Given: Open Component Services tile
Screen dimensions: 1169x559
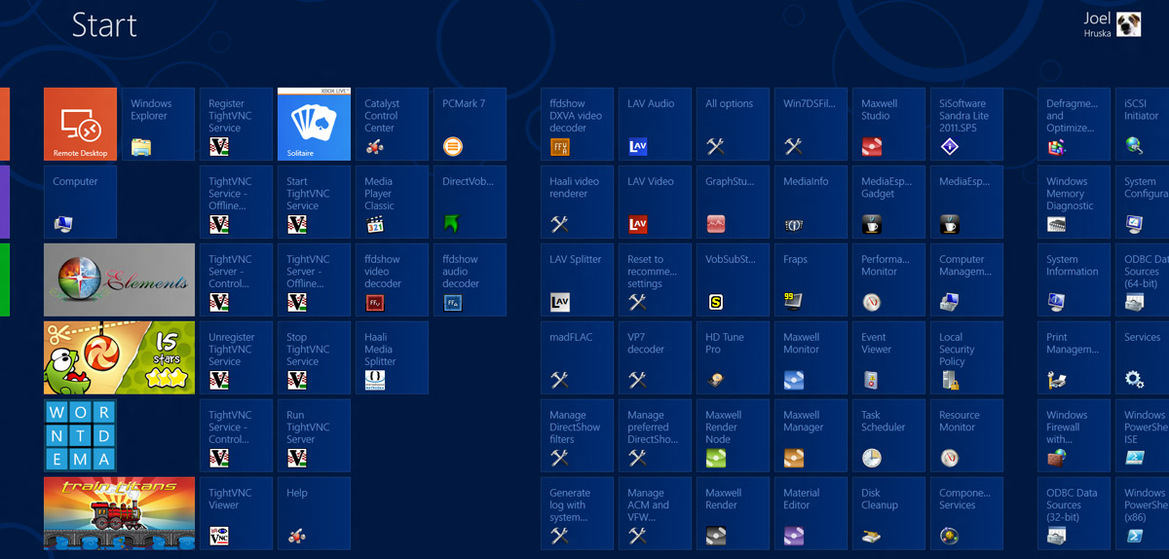Looking at the screenshot, I should coord(966,514).
